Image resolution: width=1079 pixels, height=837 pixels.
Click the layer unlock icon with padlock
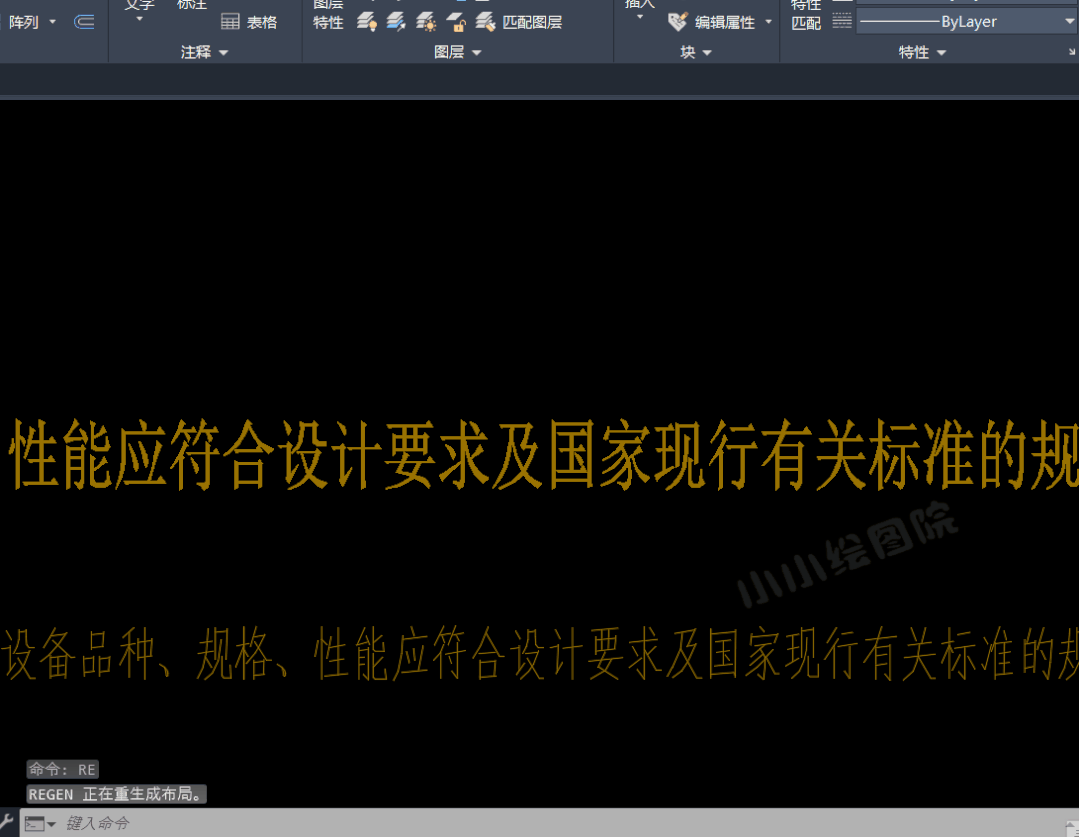point(456,22)
